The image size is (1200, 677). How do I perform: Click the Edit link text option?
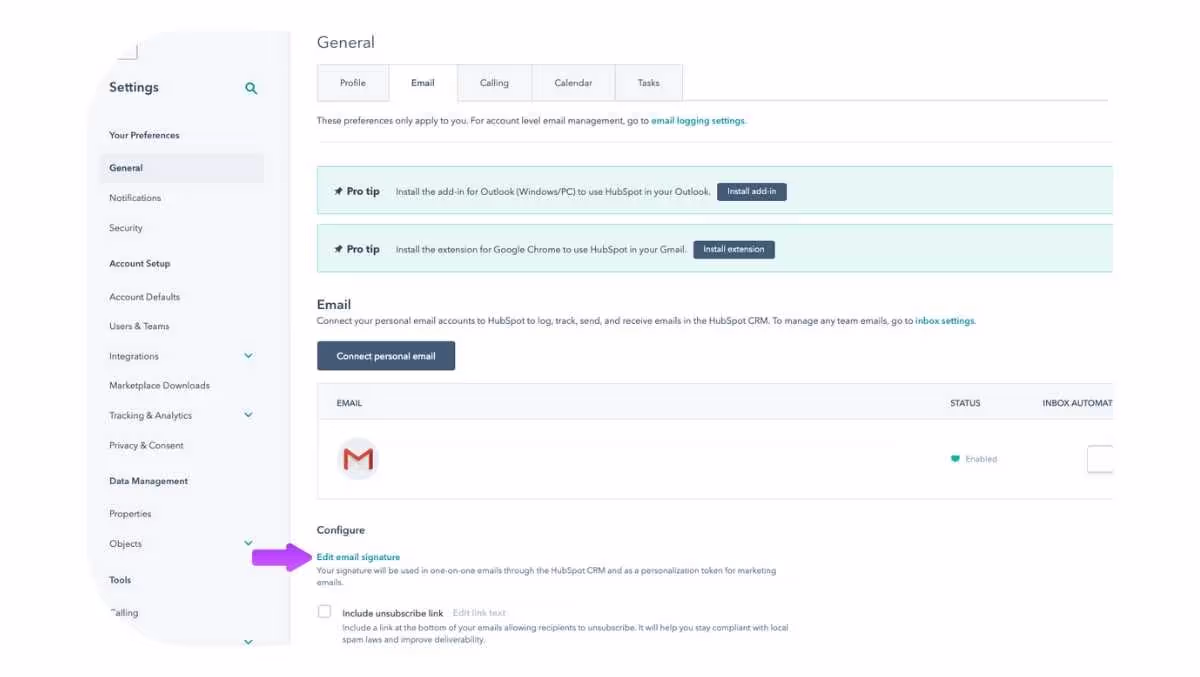[x=479, y=613]
